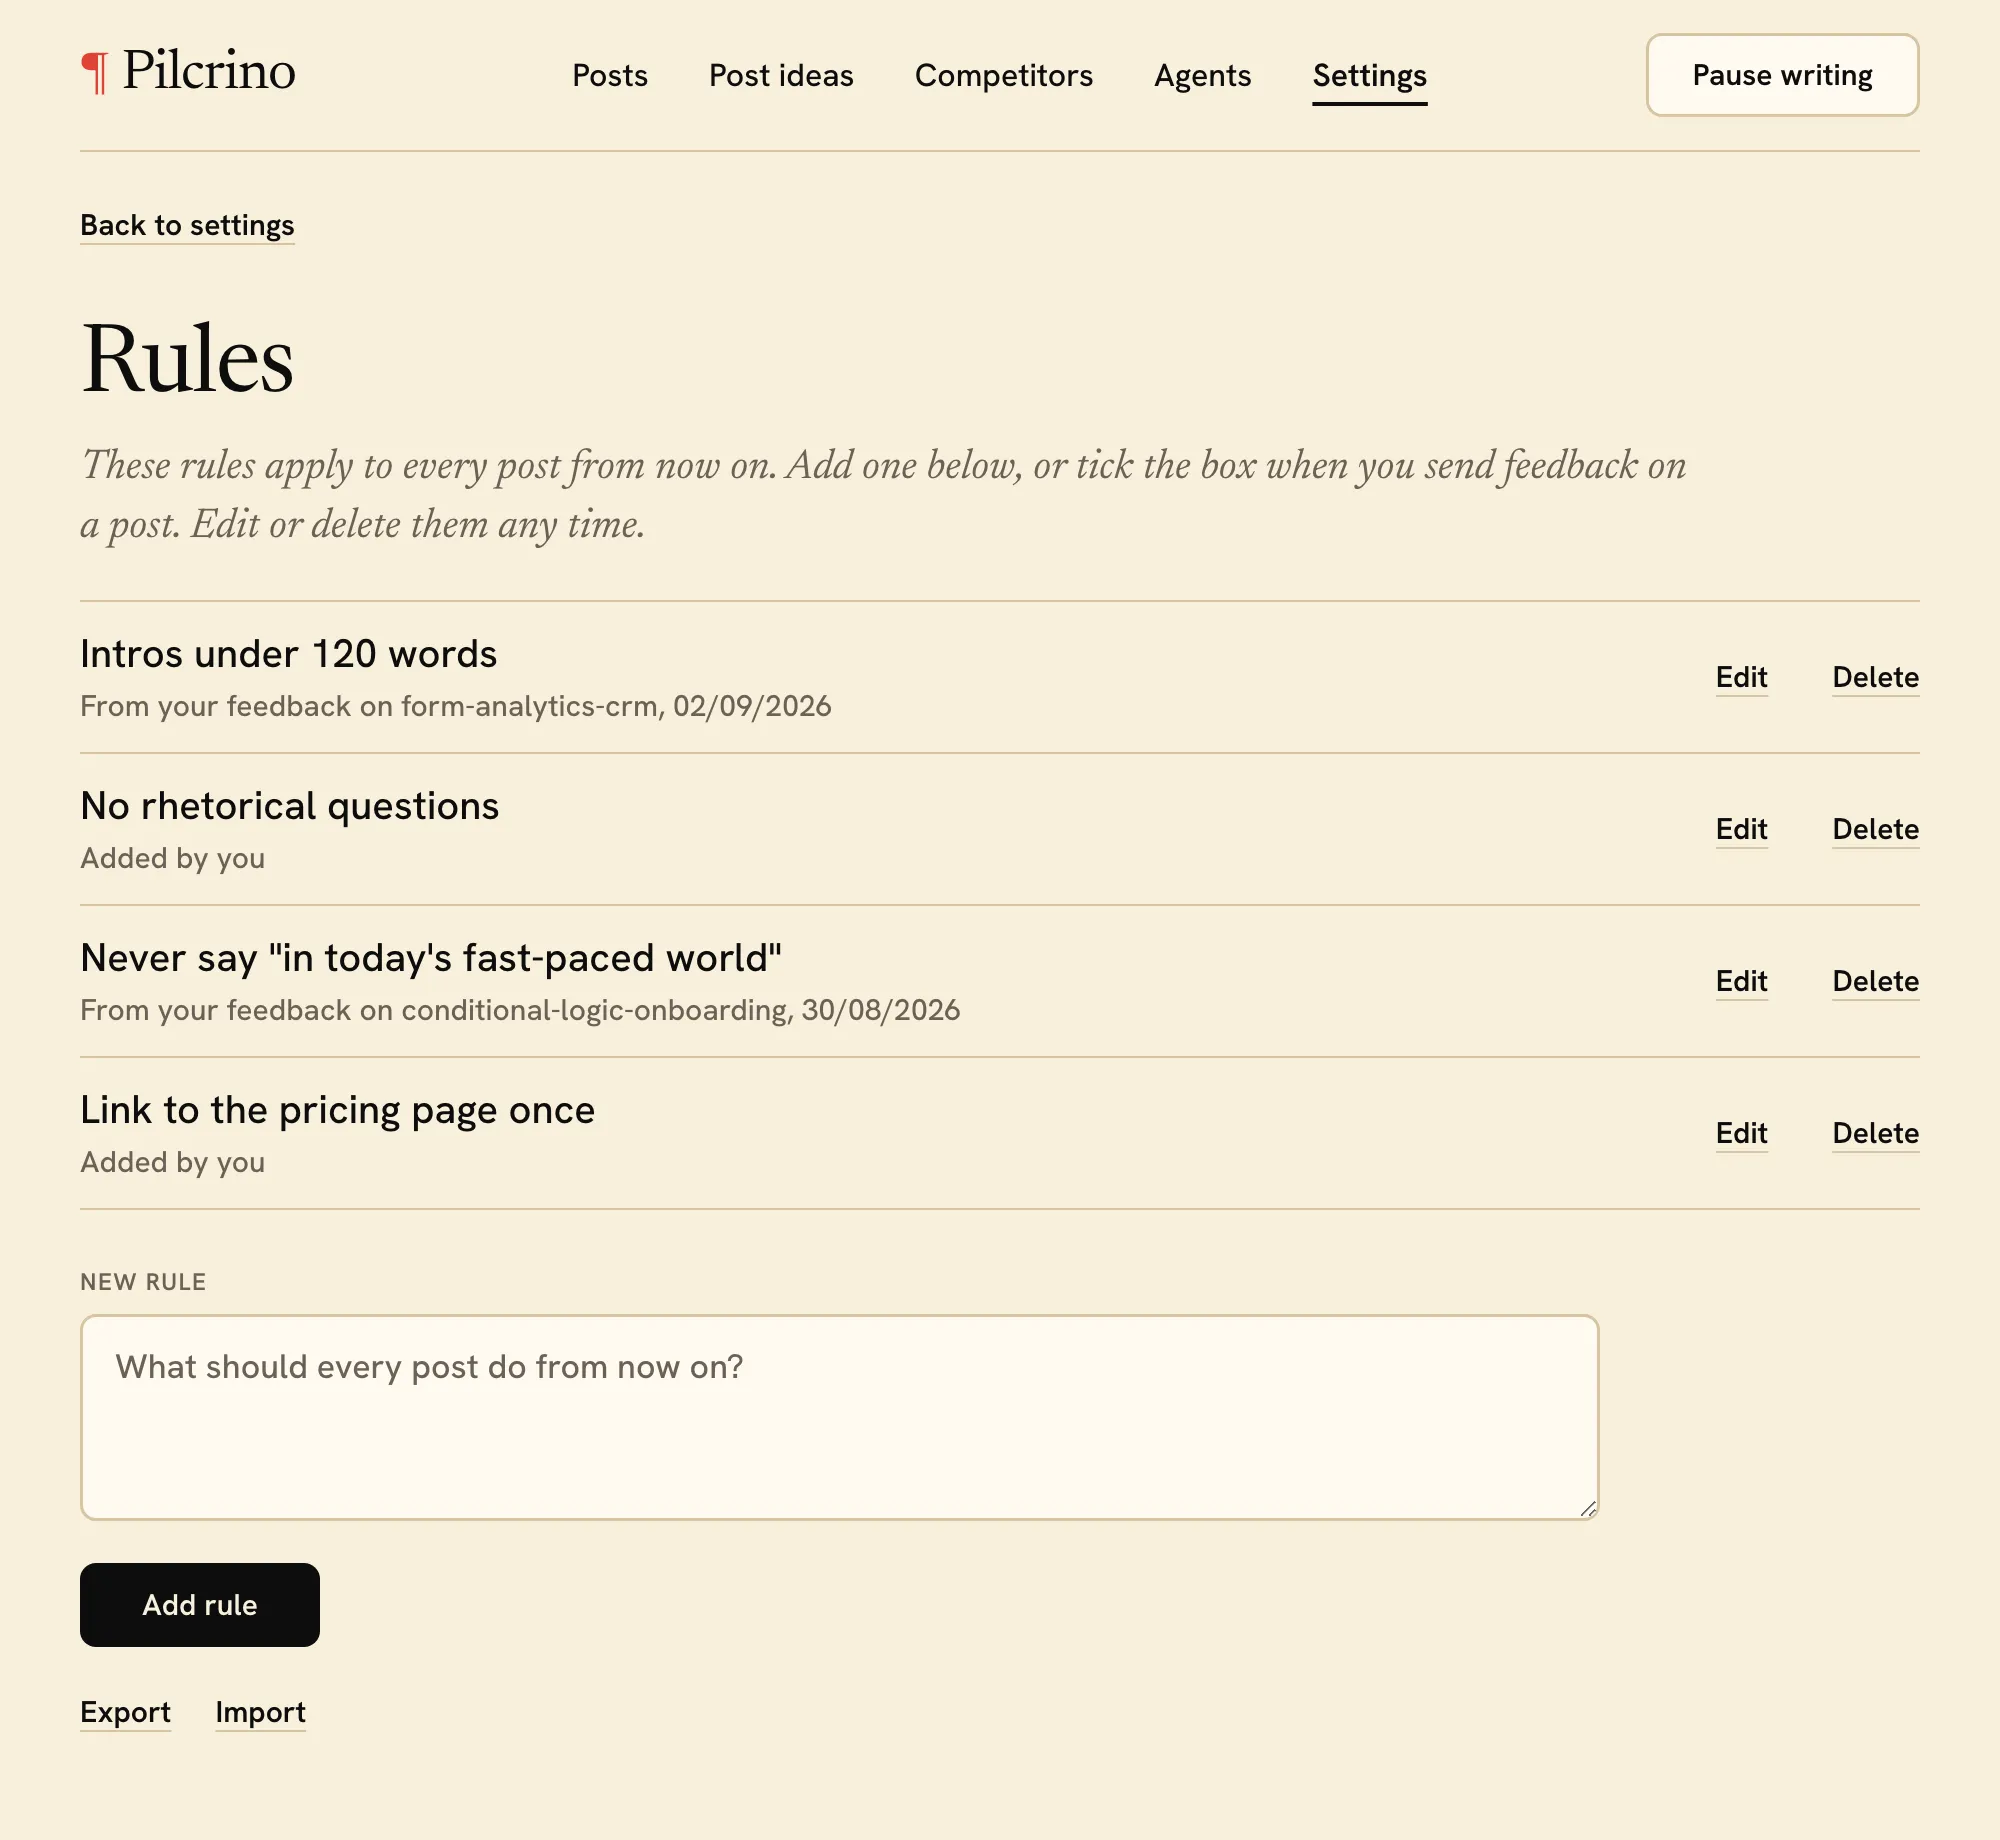The height and width of the screenshot is (1840, 2000).
Task: Click the rule title No rhetorical questions
Action: click(290, 806)
